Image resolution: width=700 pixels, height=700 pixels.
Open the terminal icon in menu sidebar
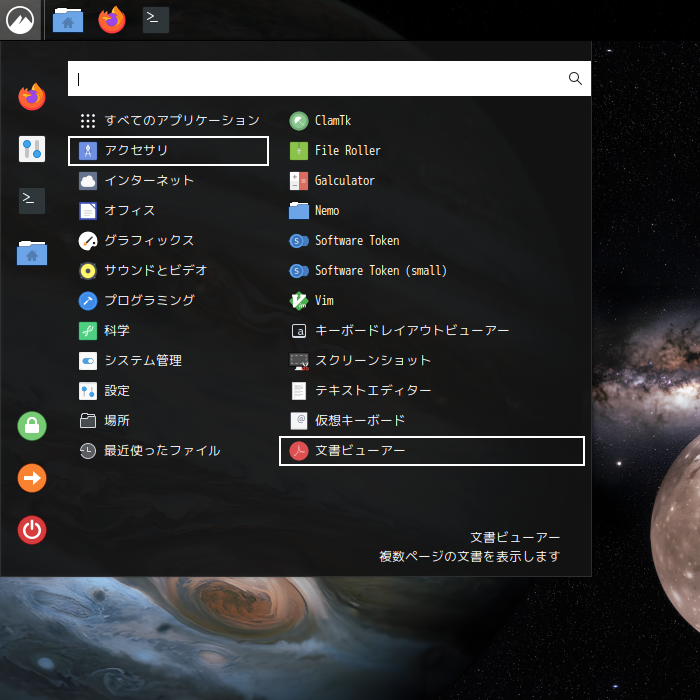[32, 201]
